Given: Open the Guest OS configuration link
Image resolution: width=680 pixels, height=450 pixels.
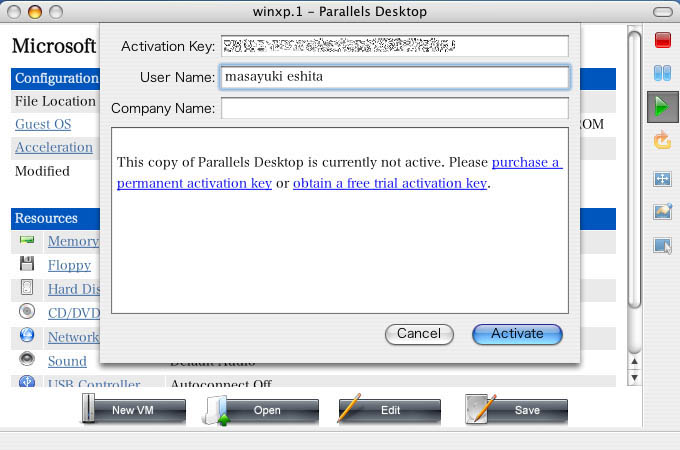Looking at the screenshot, I should click(43, 124).
